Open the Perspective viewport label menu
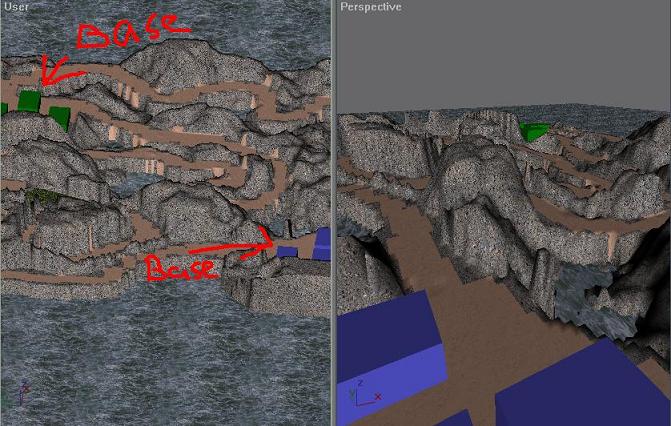This screenshot has height=426, width=671. pyautogui.click(x=370, y=7)
